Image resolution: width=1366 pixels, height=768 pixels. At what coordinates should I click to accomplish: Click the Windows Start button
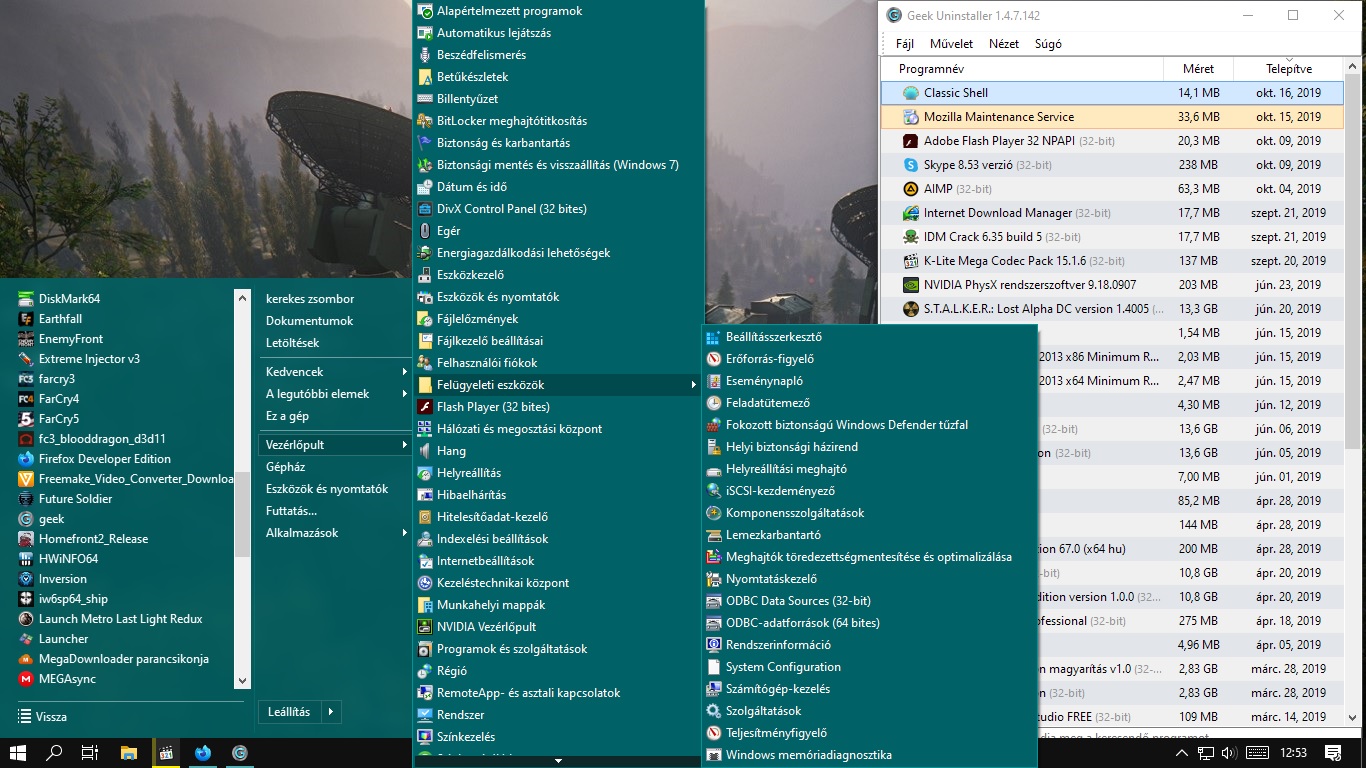pos(18,753)
